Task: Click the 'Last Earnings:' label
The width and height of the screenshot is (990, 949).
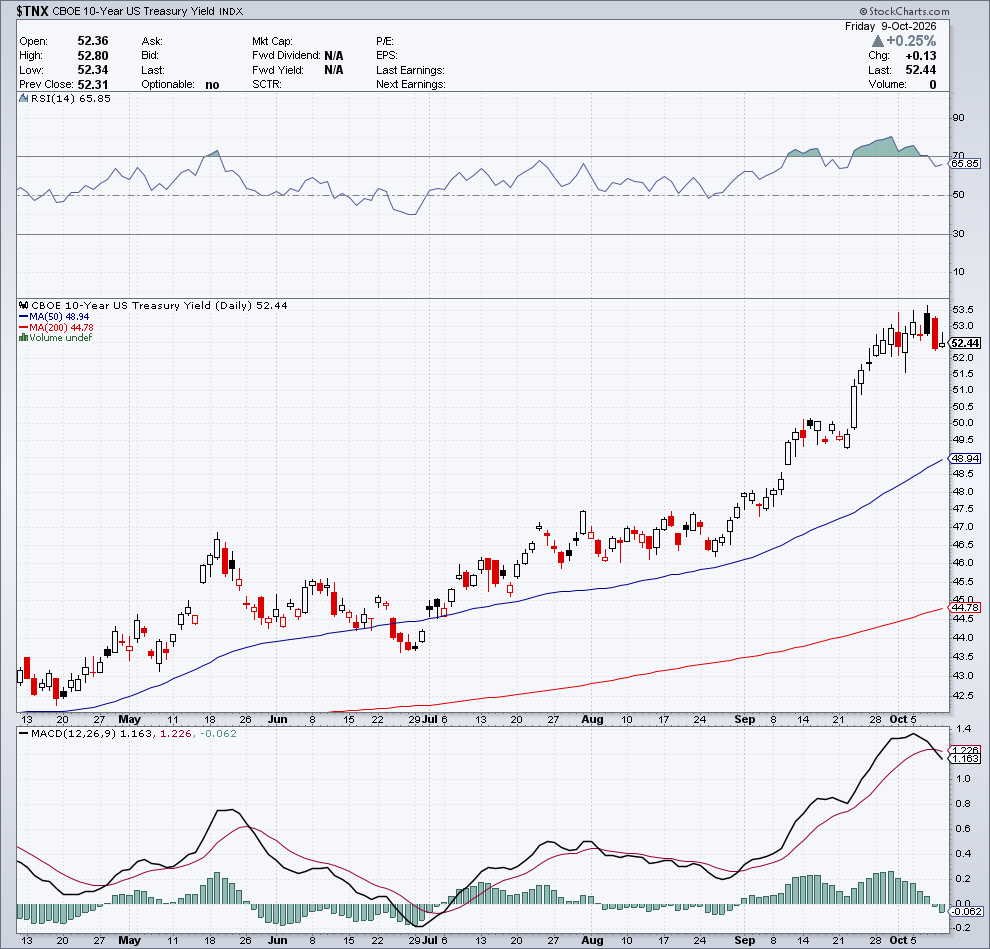Action: pos(410,70)
